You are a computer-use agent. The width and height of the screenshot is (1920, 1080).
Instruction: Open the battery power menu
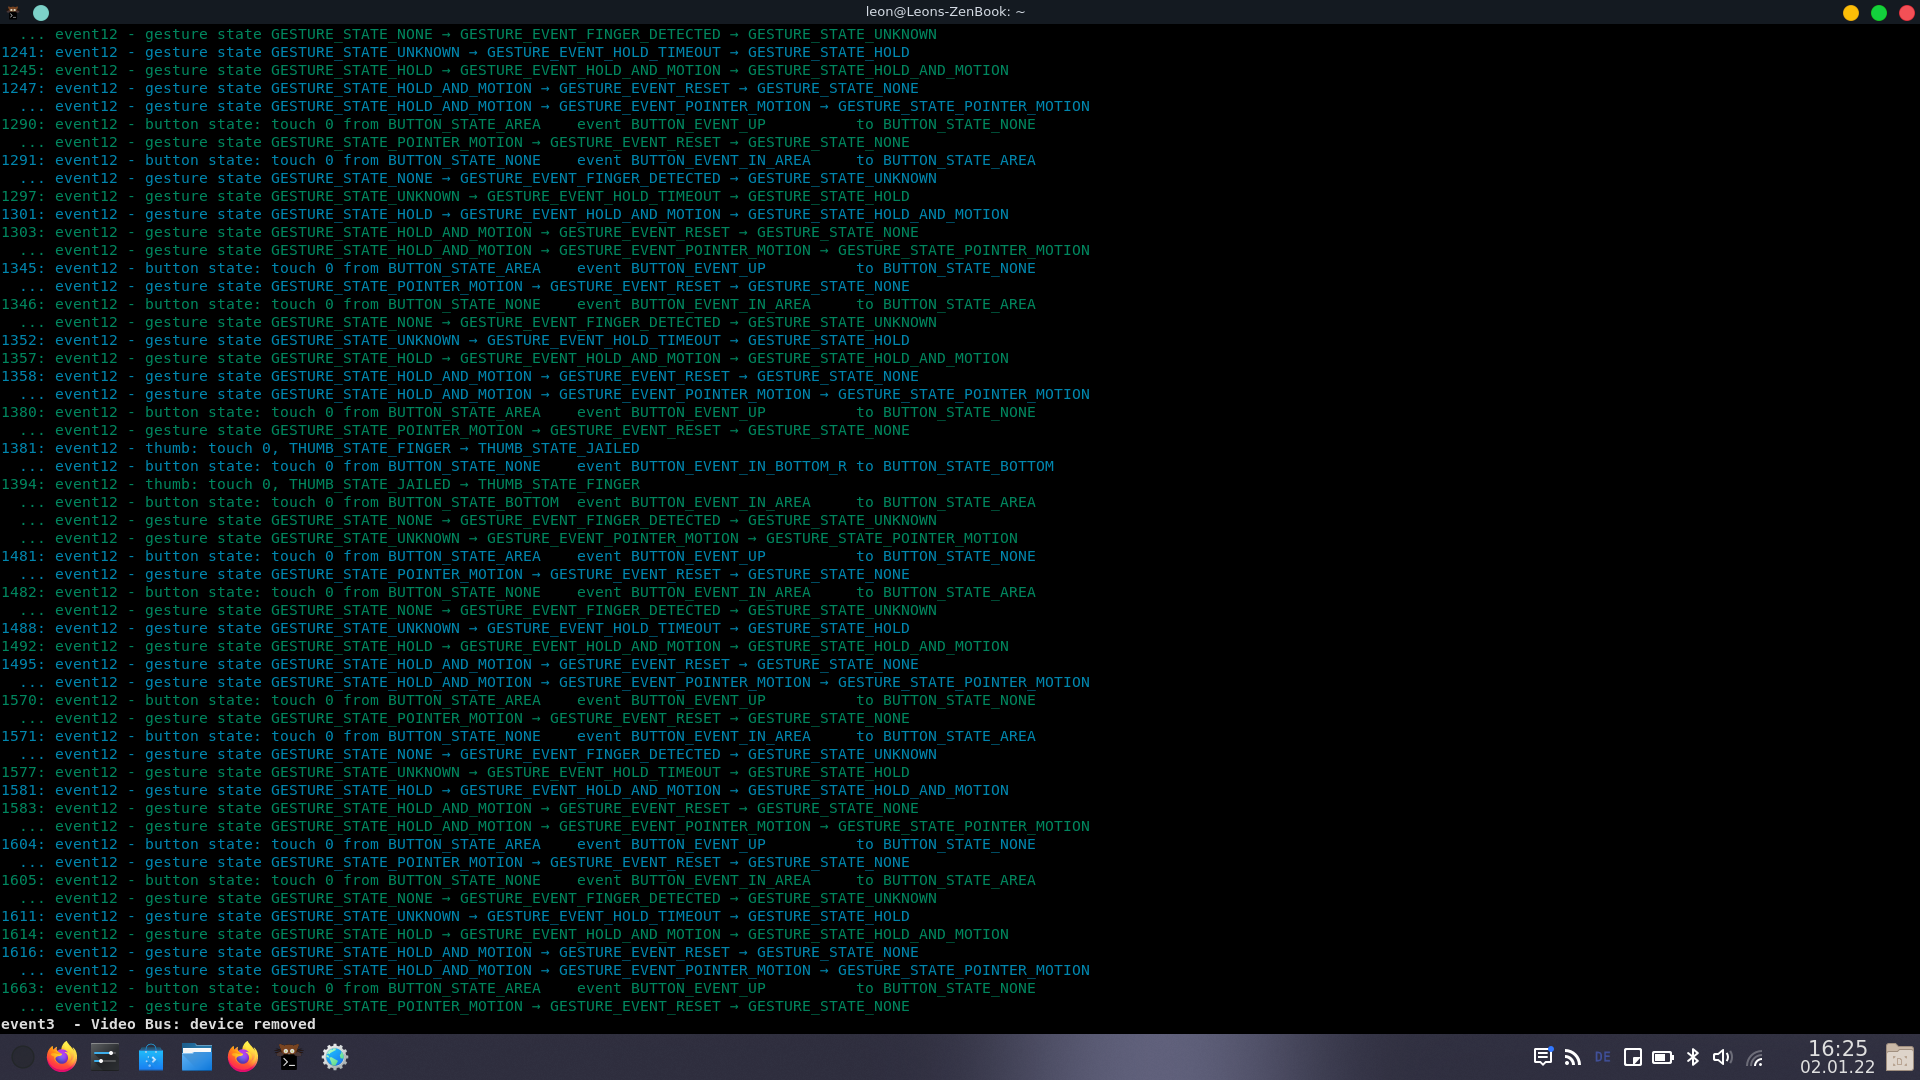click(1662, 1057)
